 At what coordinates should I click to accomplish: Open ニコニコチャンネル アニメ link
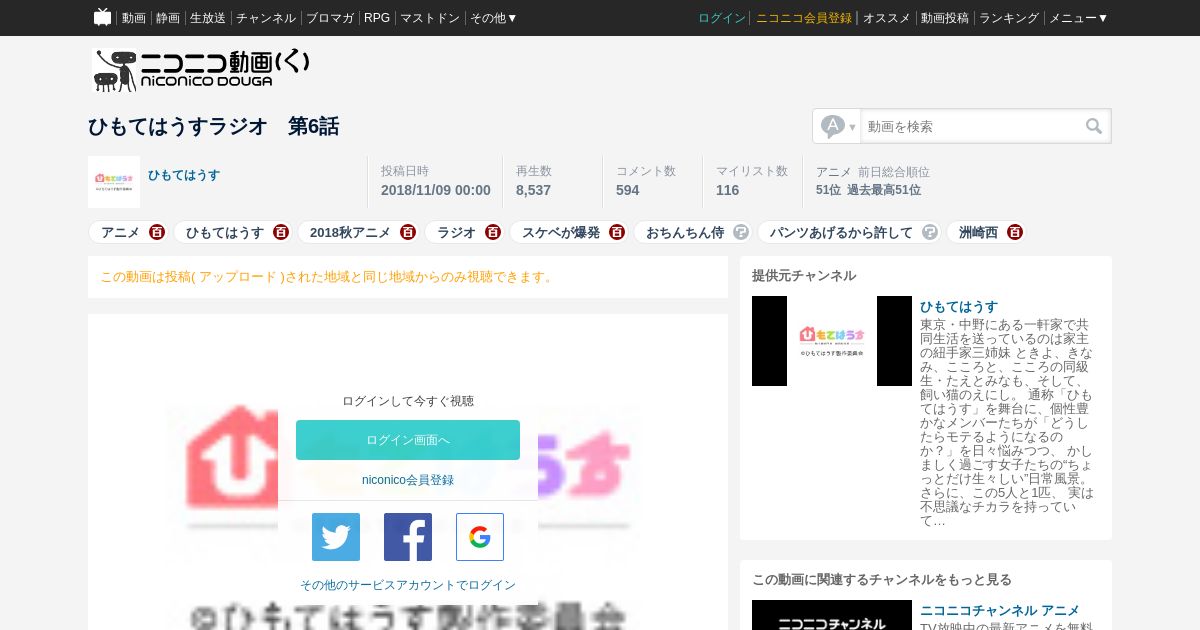click(x=1000, y=610)
